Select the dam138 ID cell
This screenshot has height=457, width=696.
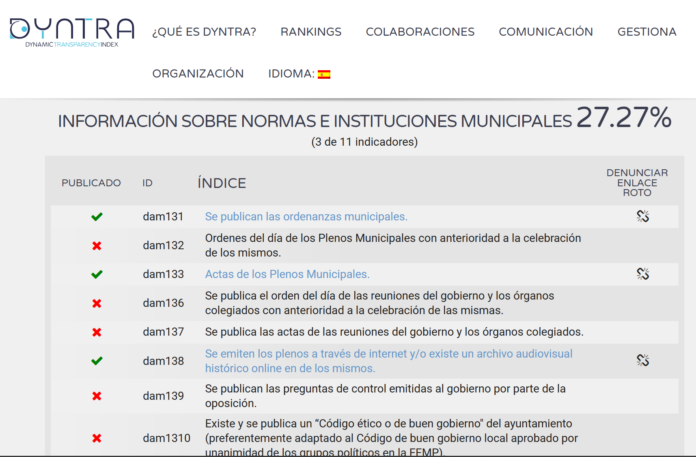[163, 361]
